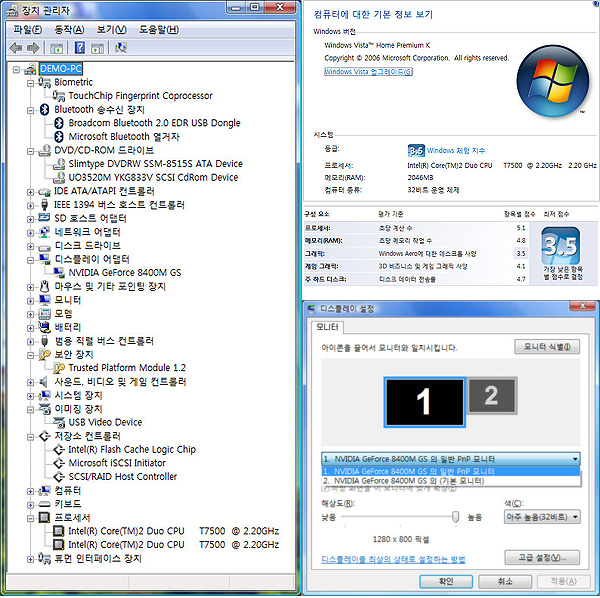Select the DEMO-PC computer name
The image size is (600, 598).
coord(60,69)
